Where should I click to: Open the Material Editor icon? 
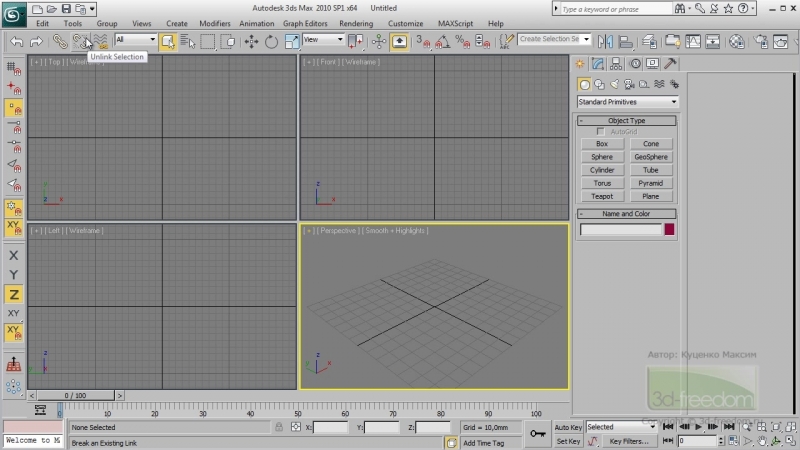[737, 41]
